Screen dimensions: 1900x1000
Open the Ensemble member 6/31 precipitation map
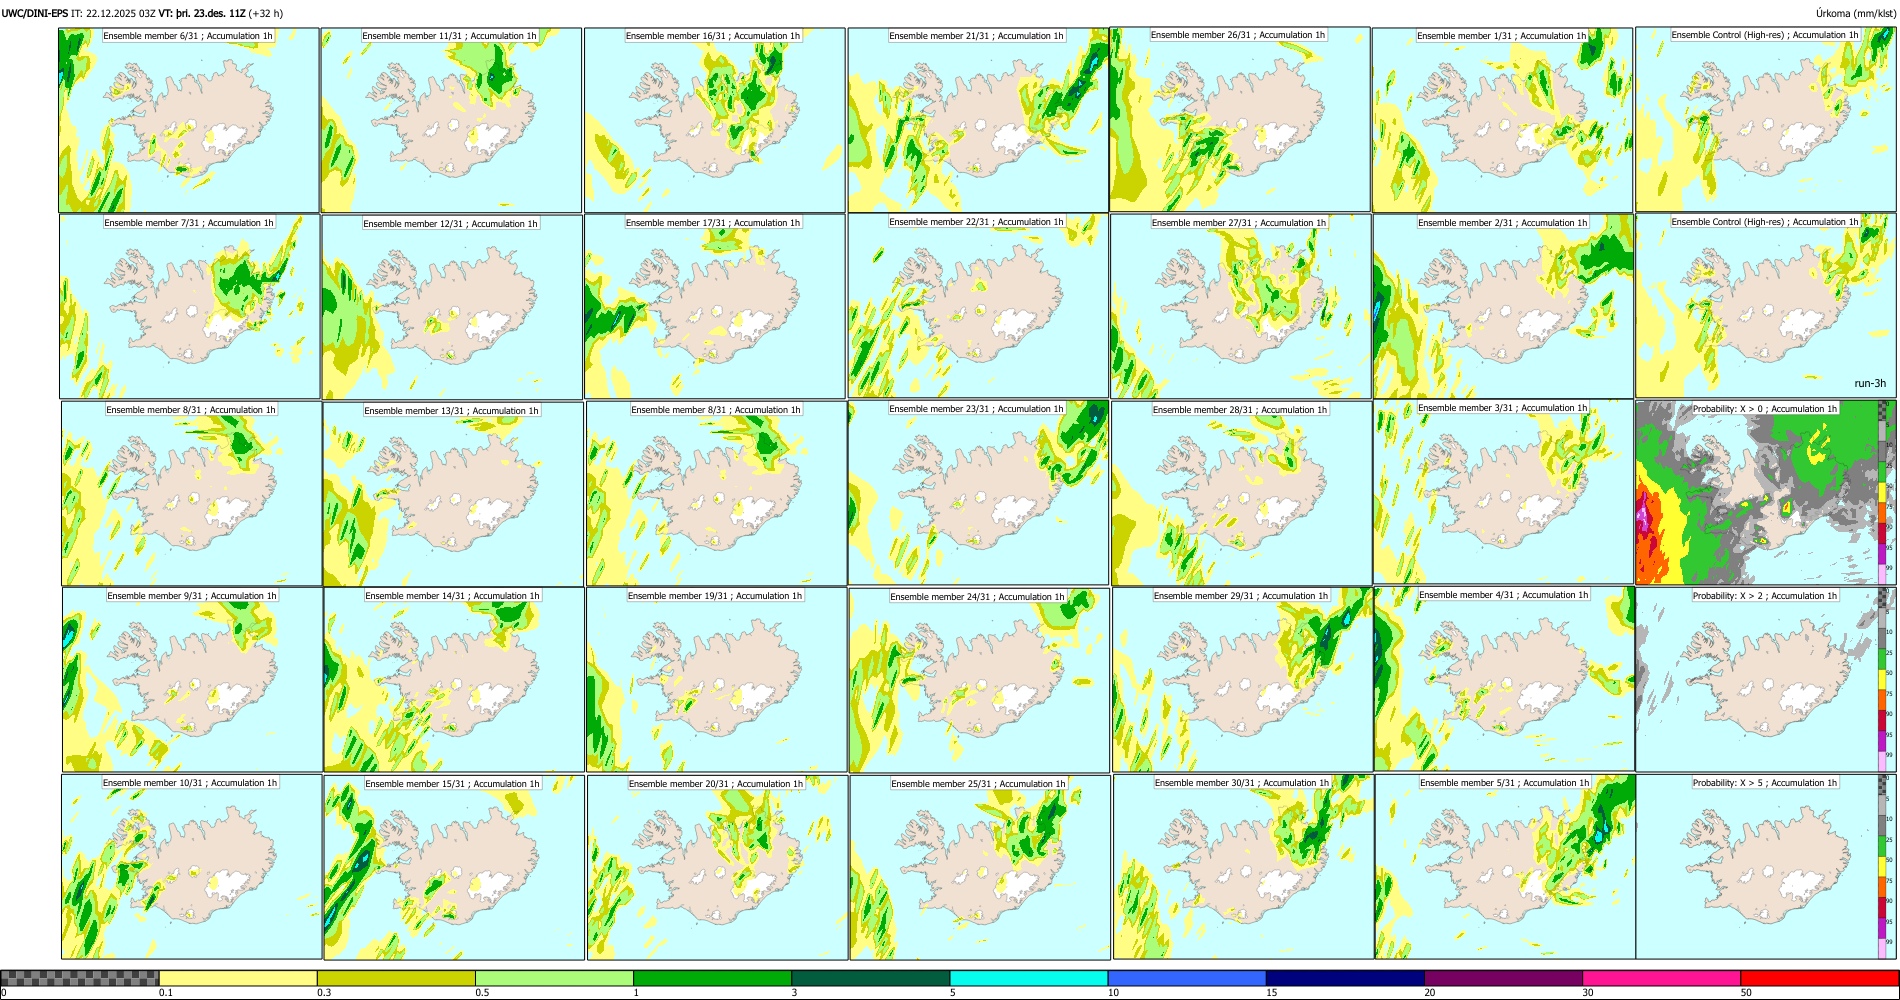pos(189,120)
